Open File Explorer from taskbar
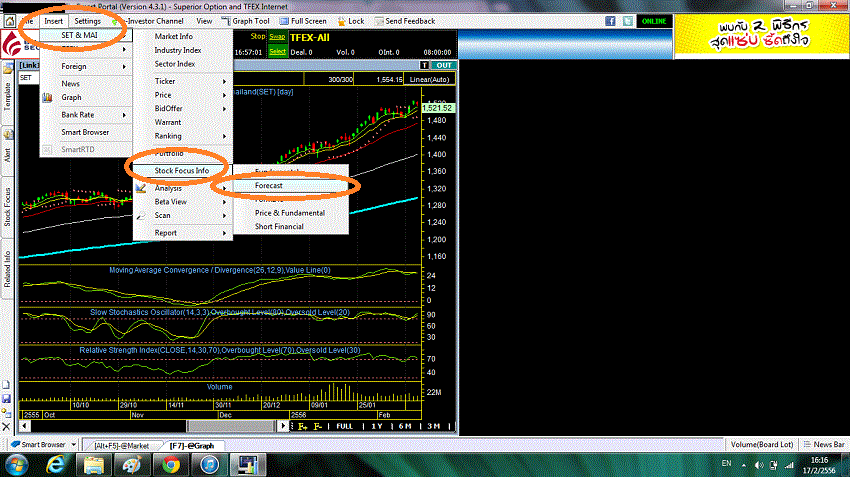The height and width of the screenshot is (477, 850). [x=94, y=465]
